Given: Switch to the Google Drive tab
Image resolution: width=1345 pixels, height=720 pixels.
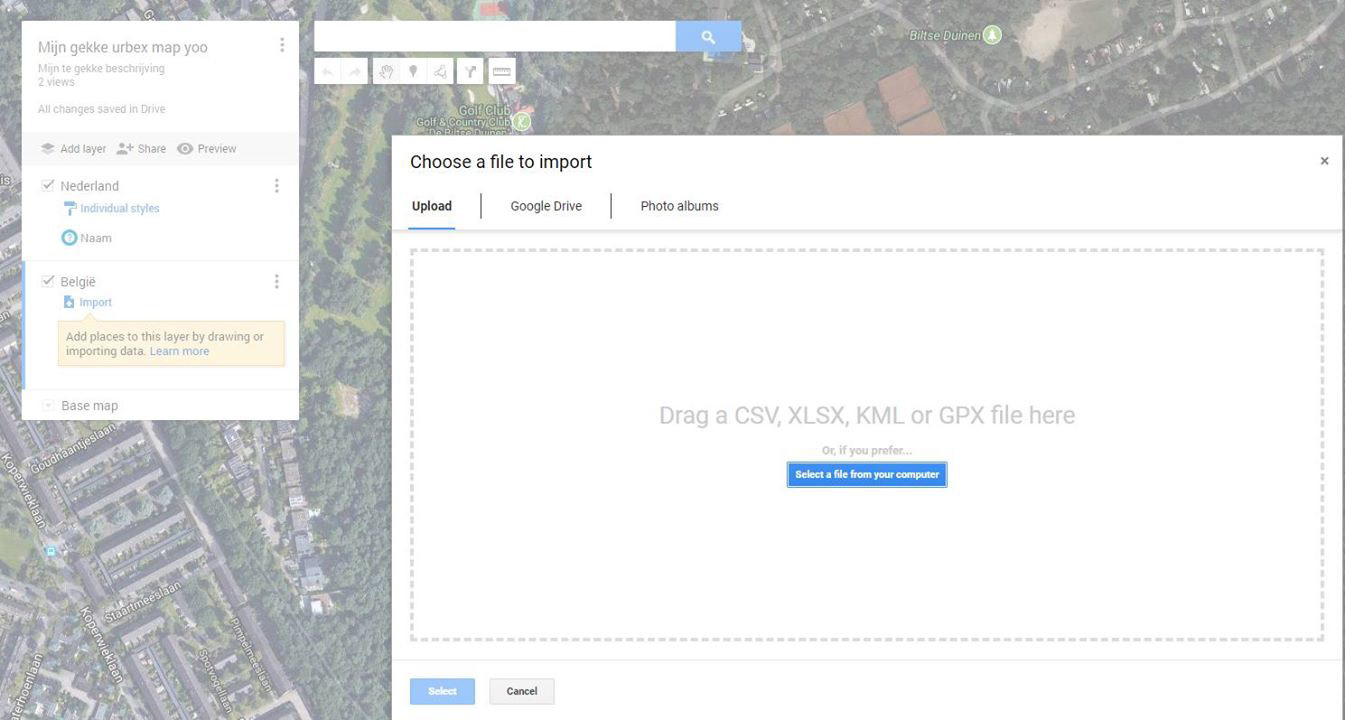Looking at the screenshot, I should point(546,206).
